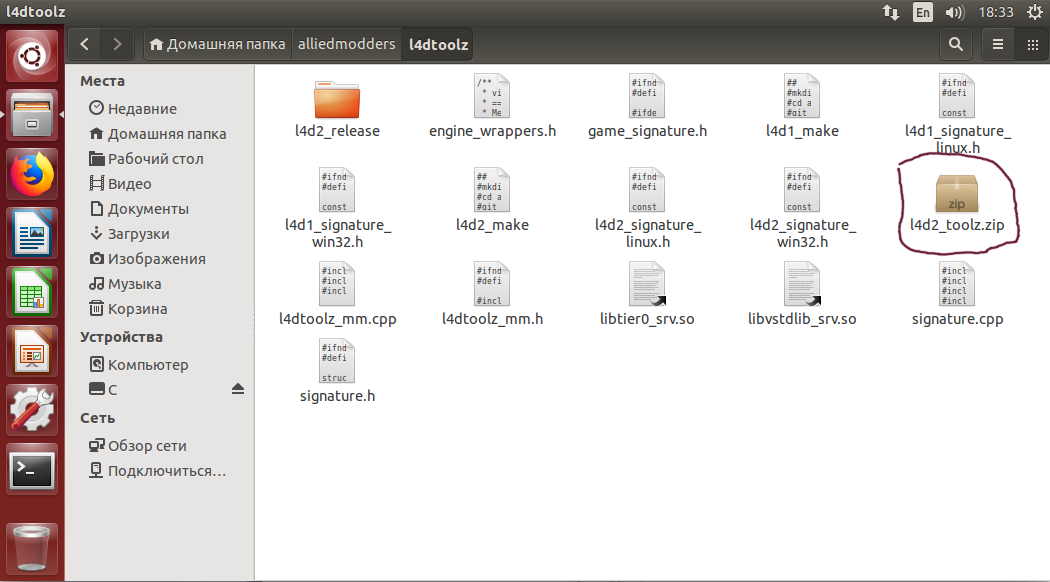Open System Settings wrench-gear launcher icon
Image resolution: width=1050 pixels, height=582 pixels.
pyautogui.click(x=31, y=410)
